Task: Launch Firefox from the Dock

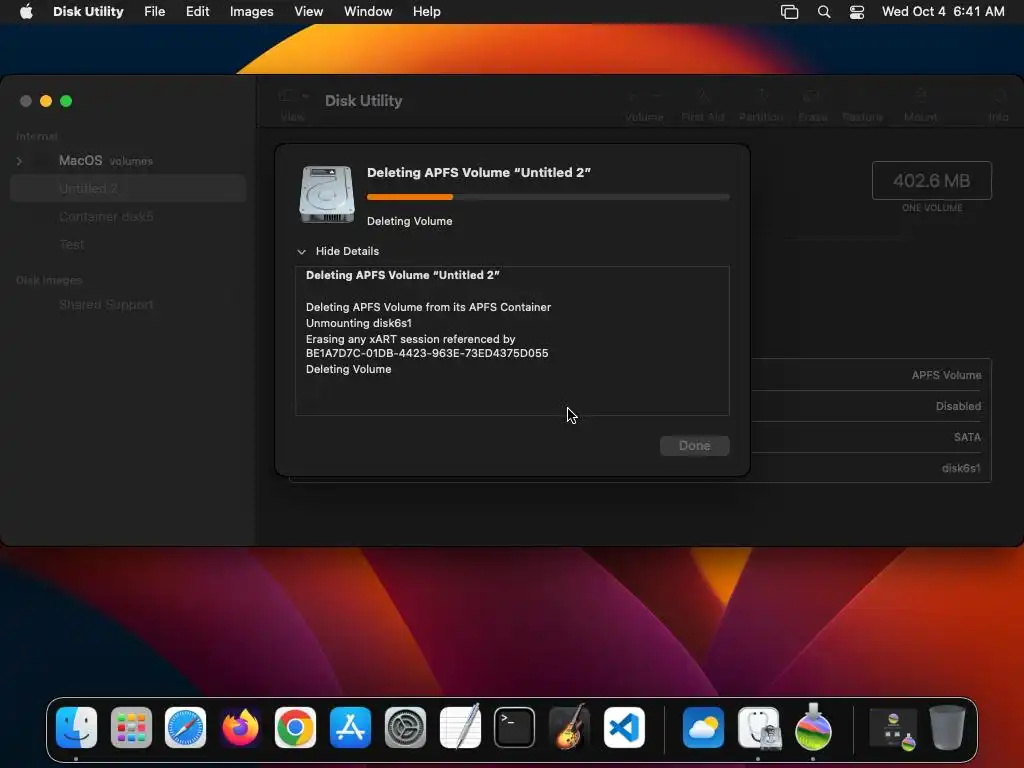Action: click(x=240, y=727)
